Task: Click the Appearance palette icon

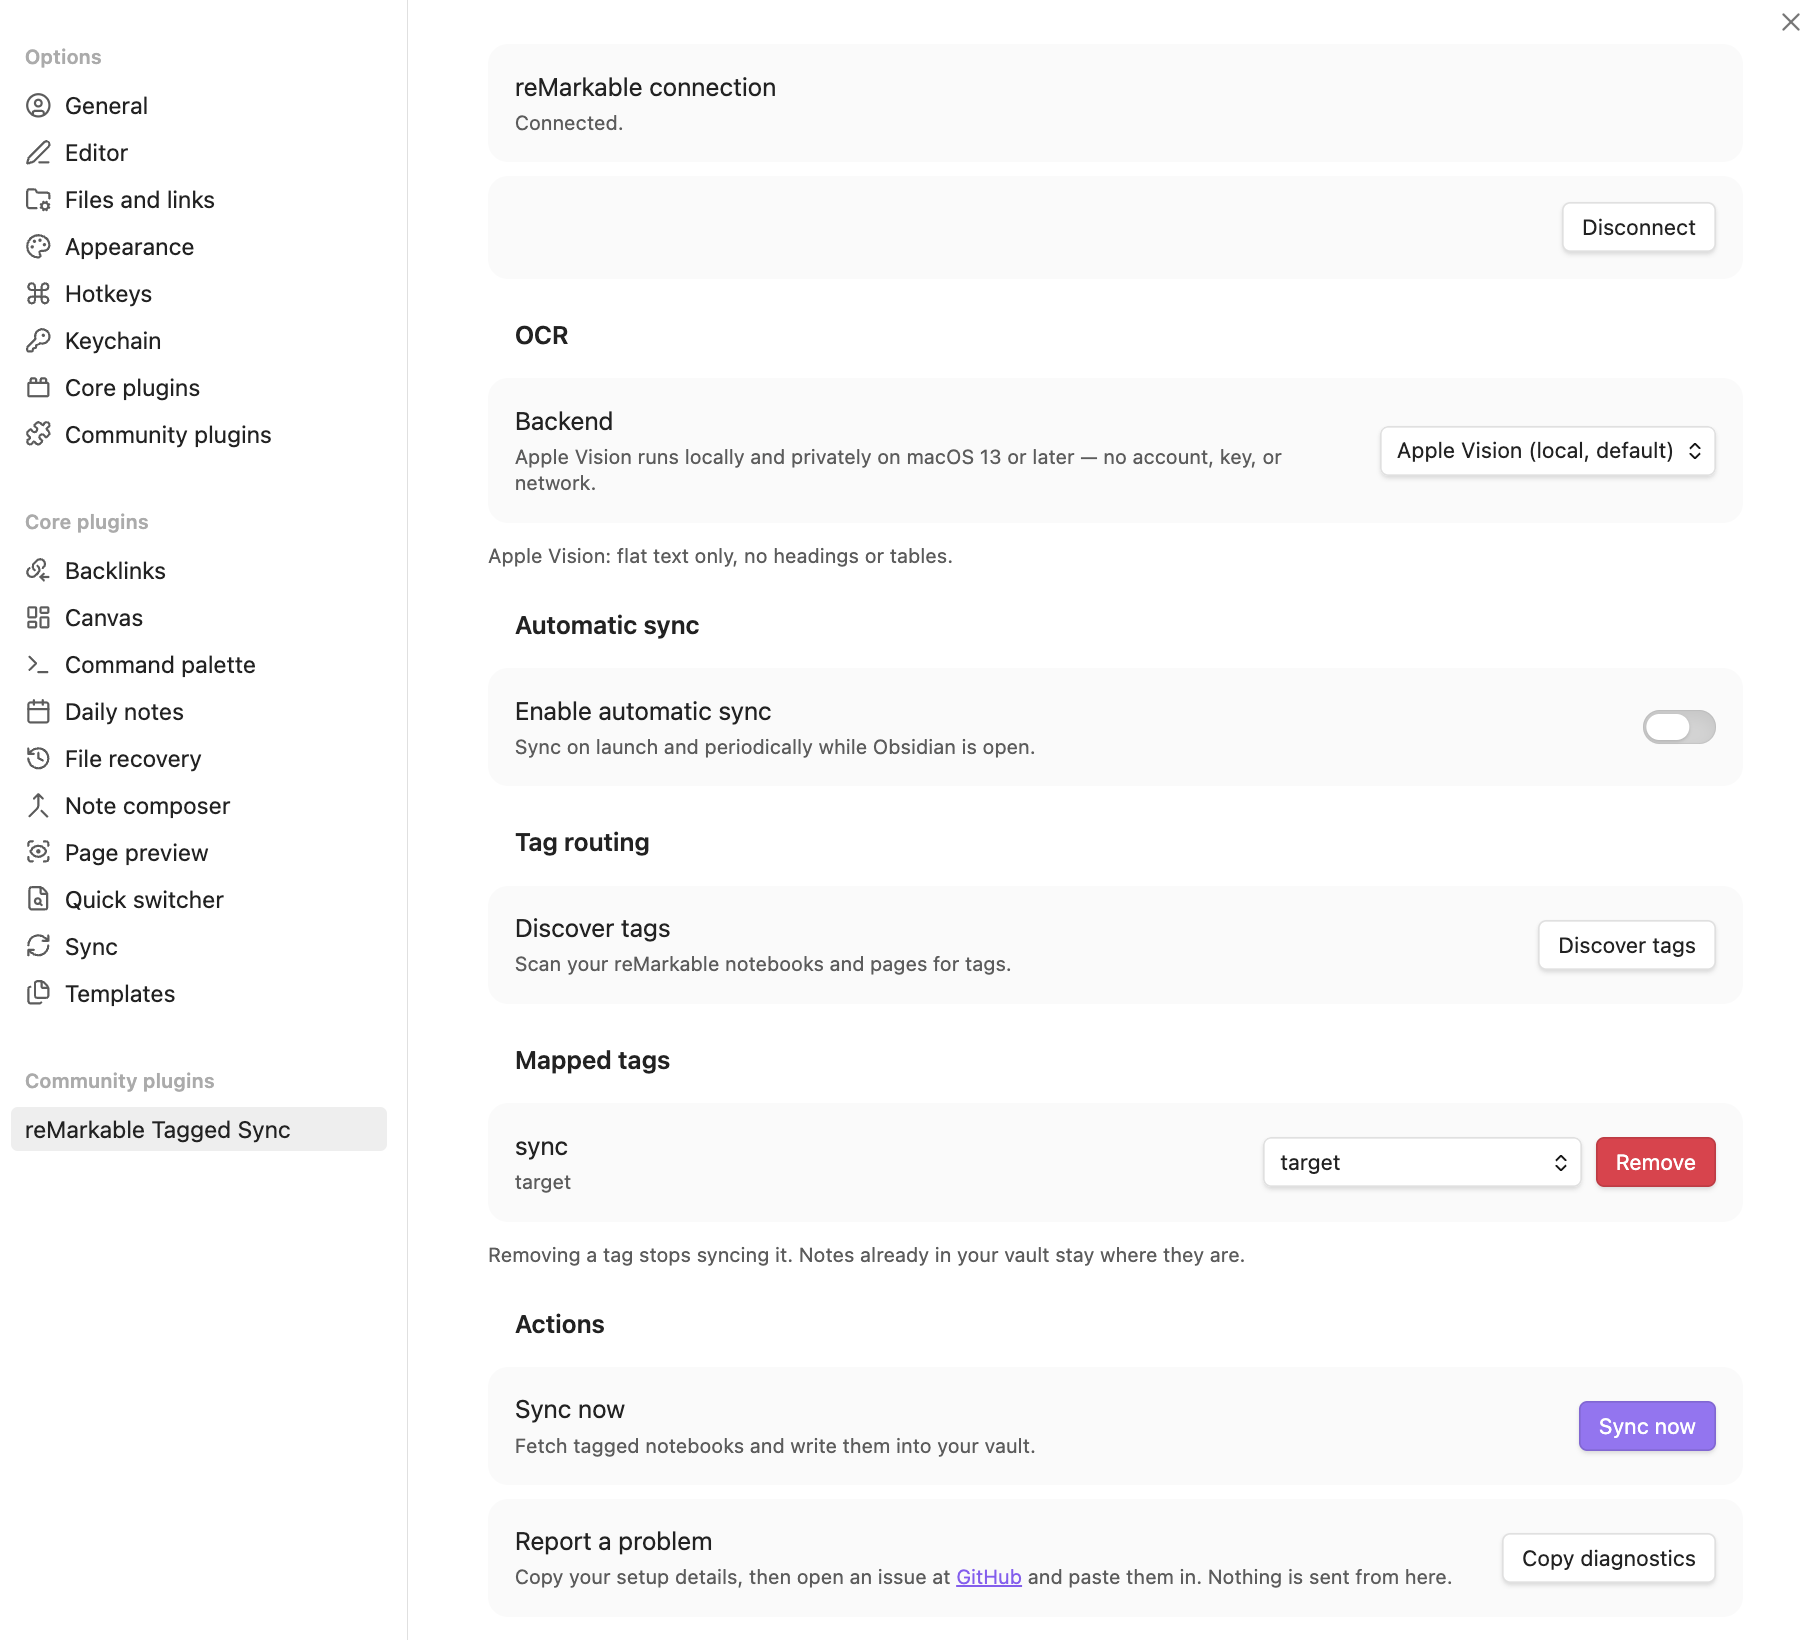Action: pos(38,247)
